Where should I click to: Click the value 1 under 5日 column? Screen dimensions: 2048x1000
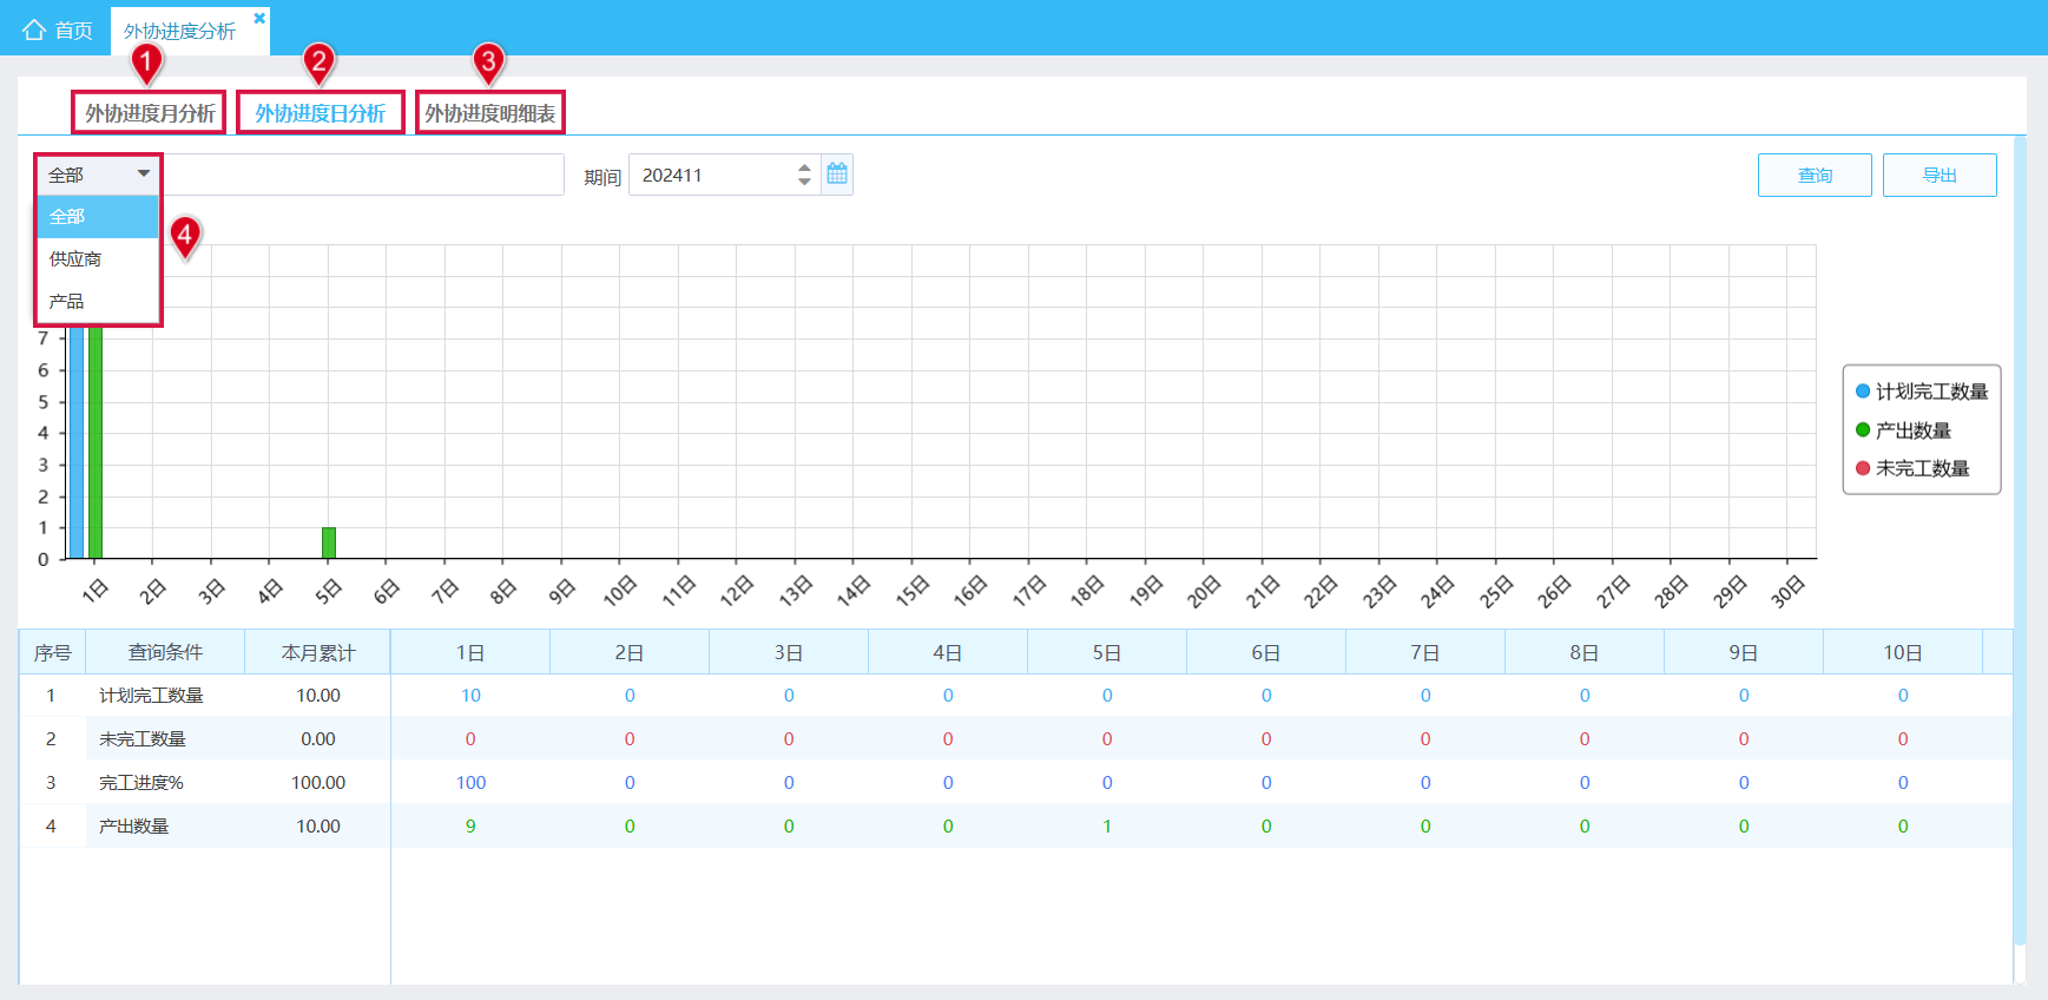1107,826
